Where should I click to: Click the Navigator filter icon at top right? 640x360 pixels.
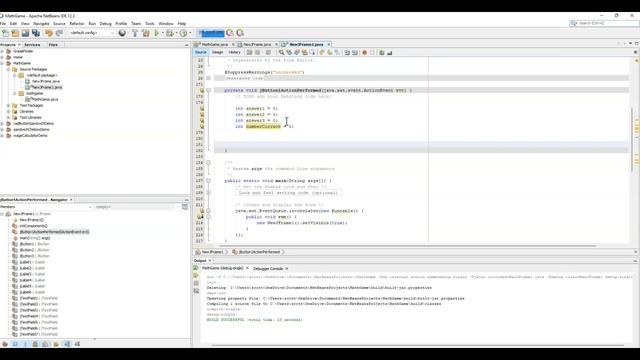(185, 207)
